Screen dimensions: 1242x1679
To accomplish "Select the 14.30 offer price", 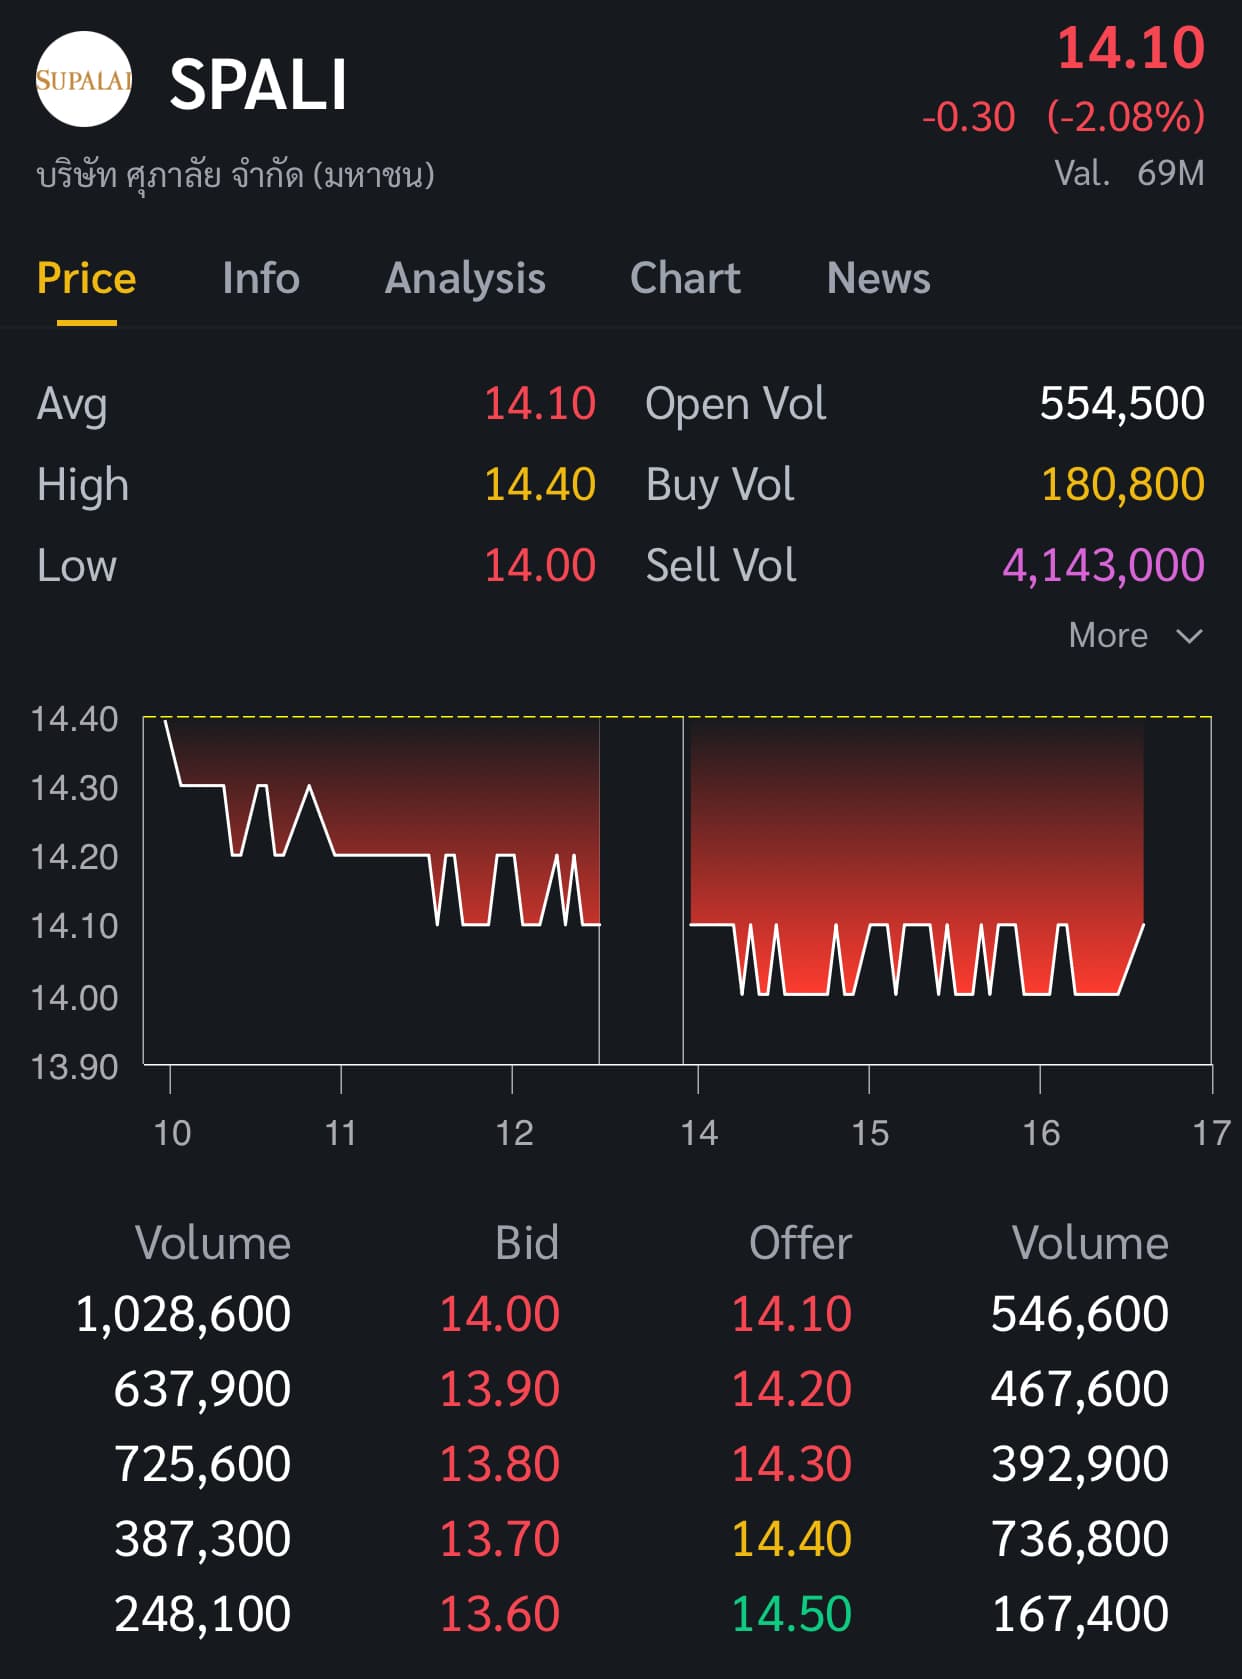I will (792, 1464).
